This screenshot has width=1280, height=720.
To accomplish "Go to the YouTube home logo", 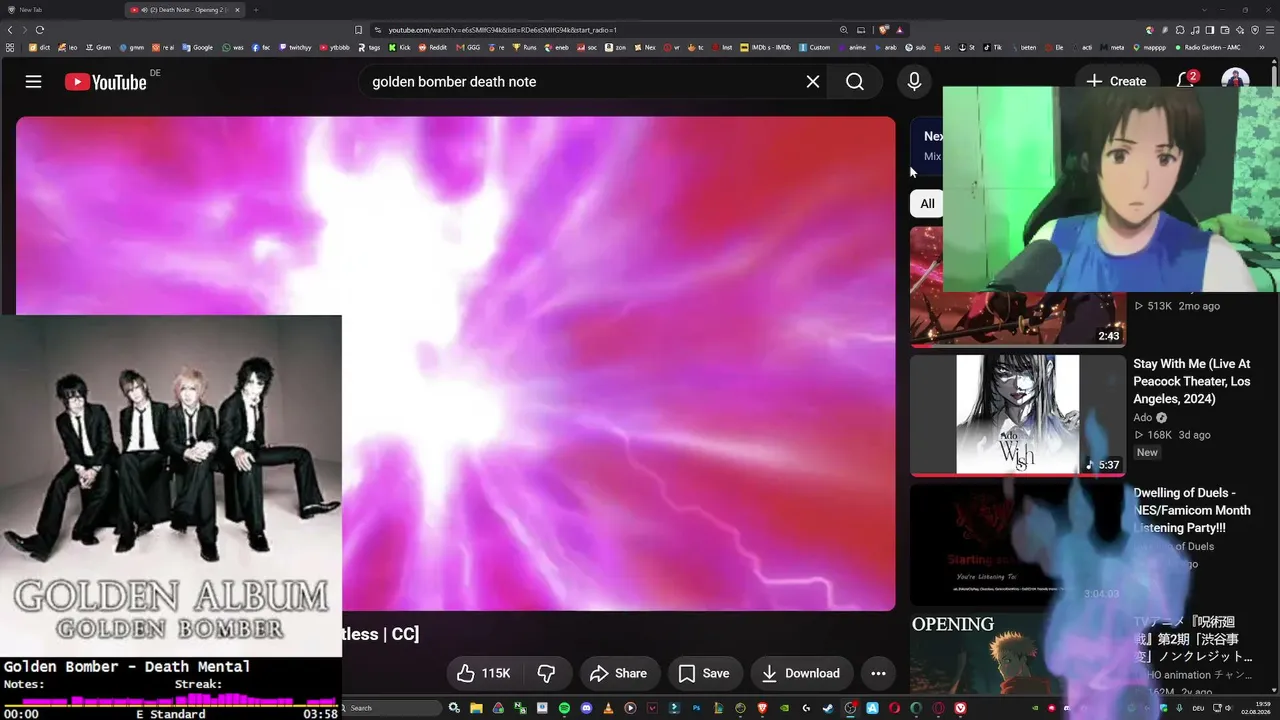I will 106,82.
